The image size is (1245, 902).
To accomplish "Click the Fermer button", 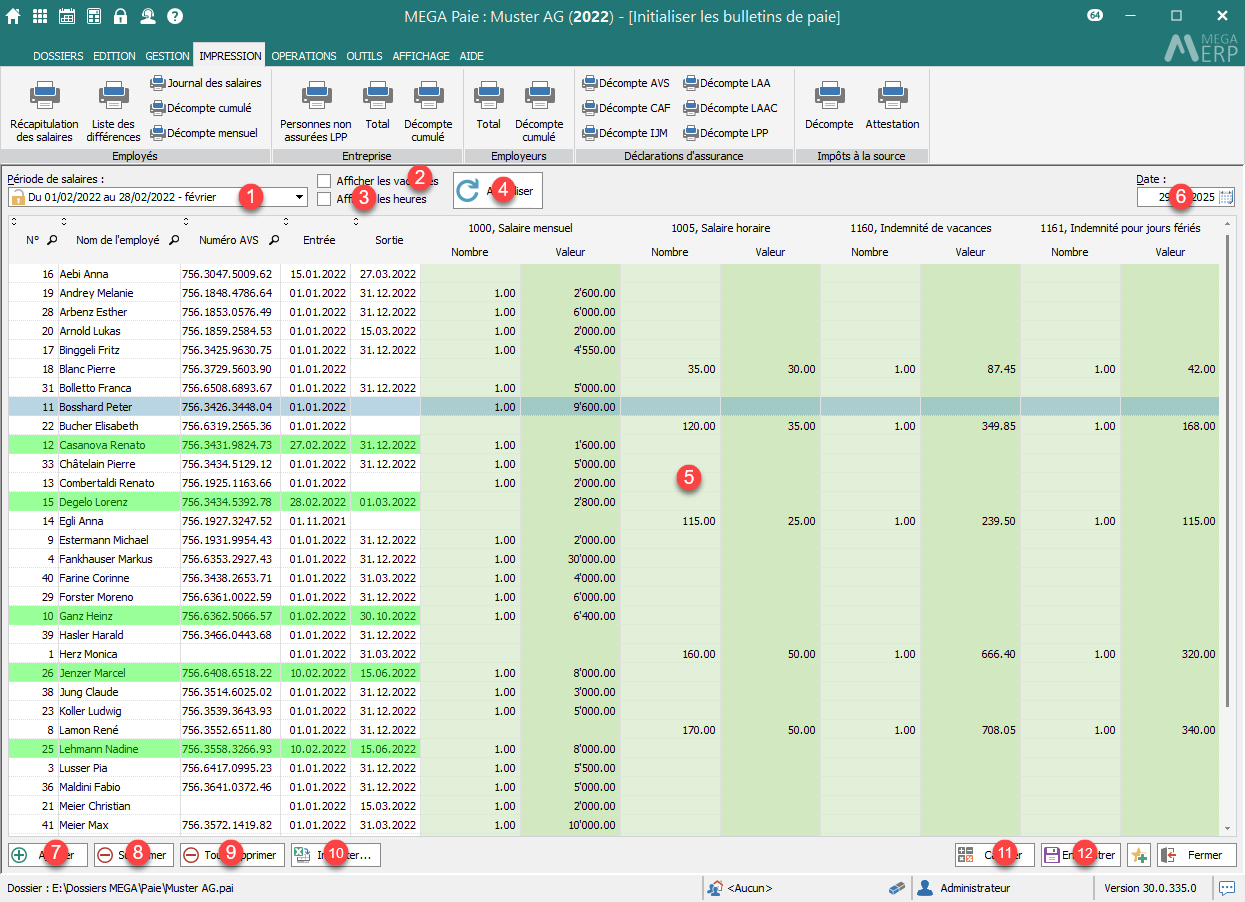I will pos(1197,855).
